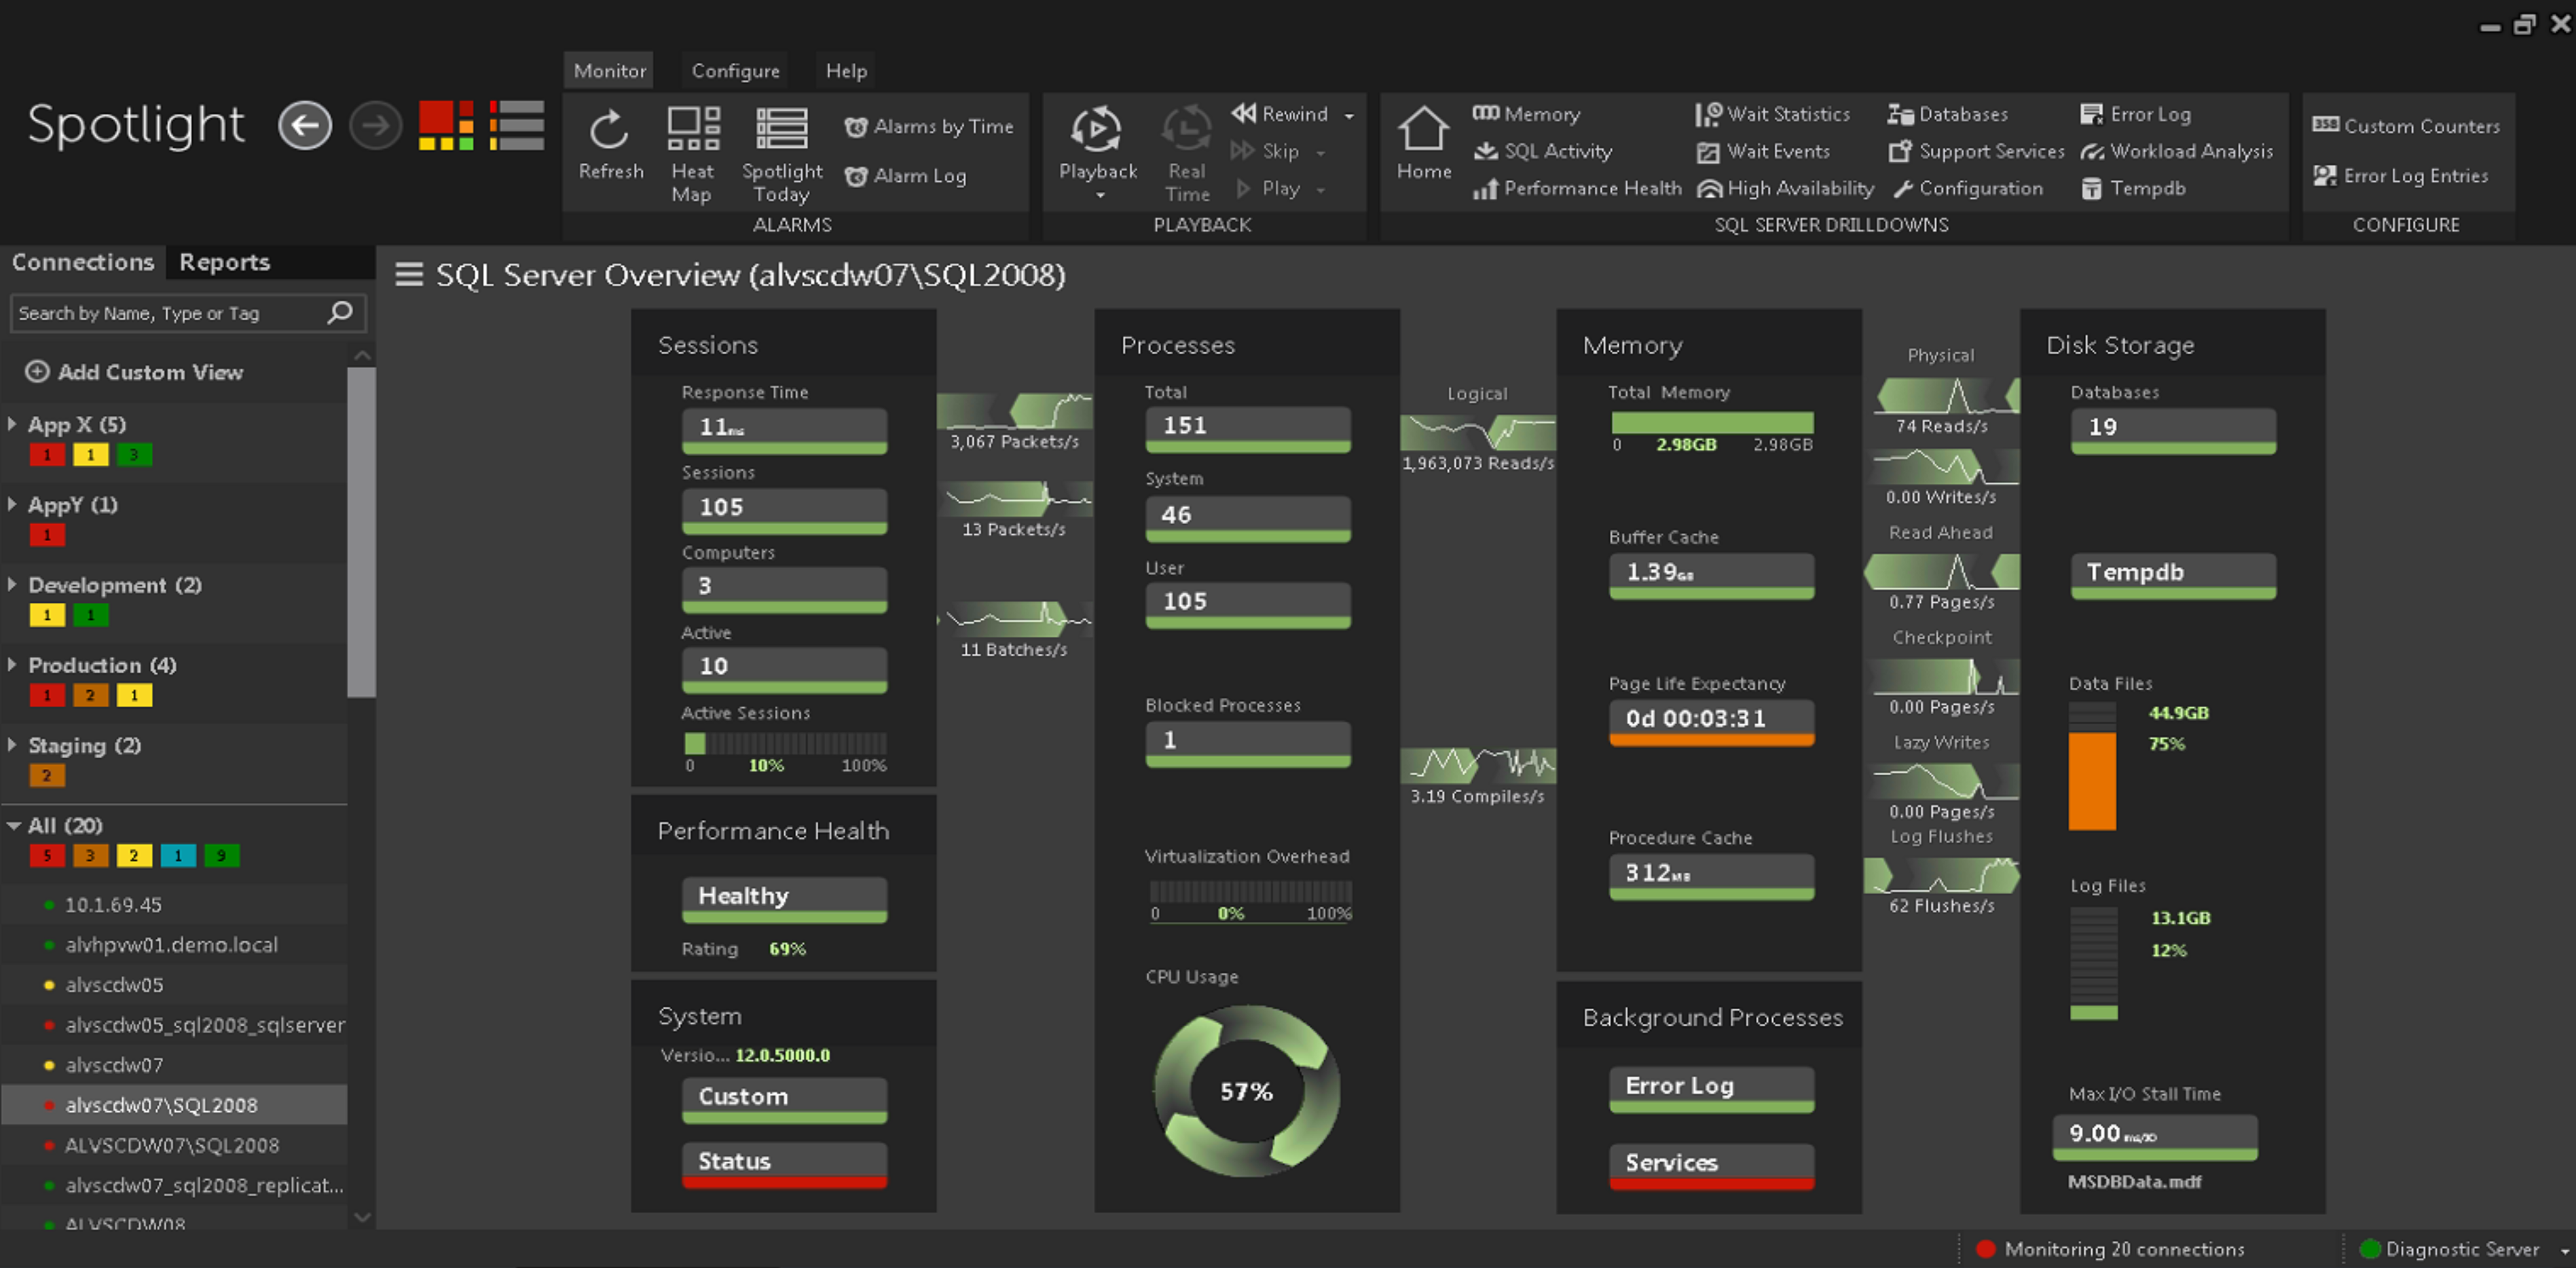Open the Tempdb drilldown in ribbon
The width and height of the screenshot is (2576, 1268).
point(2133,188)
